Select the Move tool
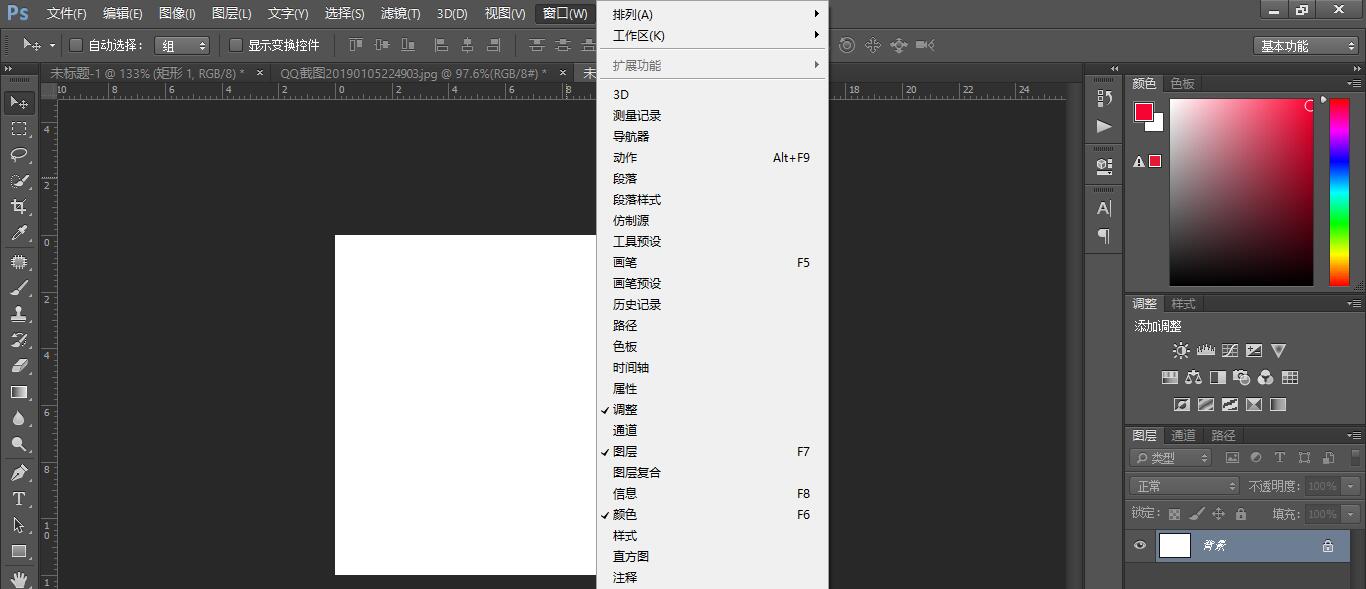 [x=20, y=102]
